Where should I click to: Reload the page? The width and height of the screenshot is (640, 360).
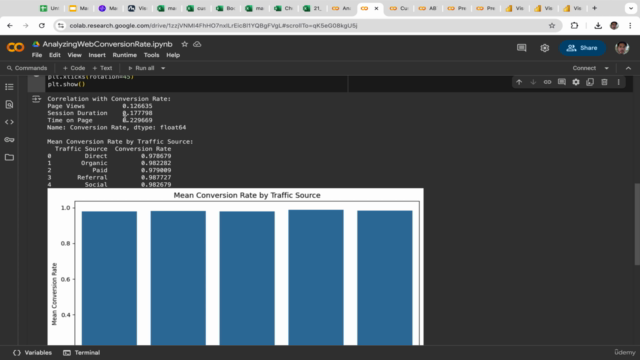[x=42, y=26]
